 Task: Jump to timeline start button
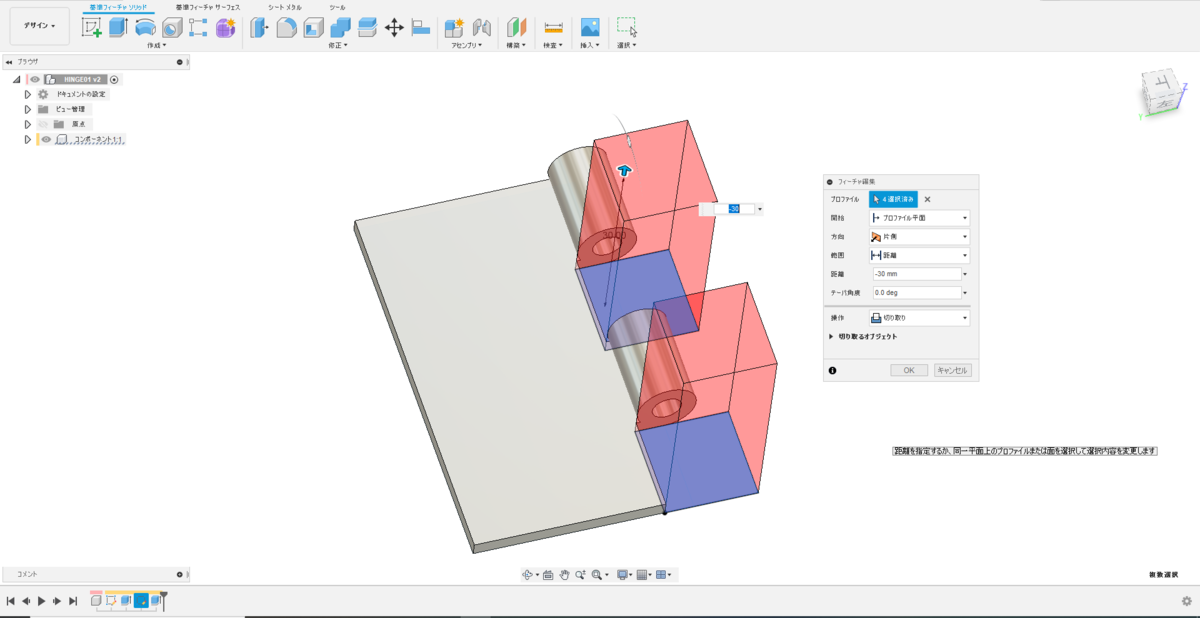[x=10, y=601]
